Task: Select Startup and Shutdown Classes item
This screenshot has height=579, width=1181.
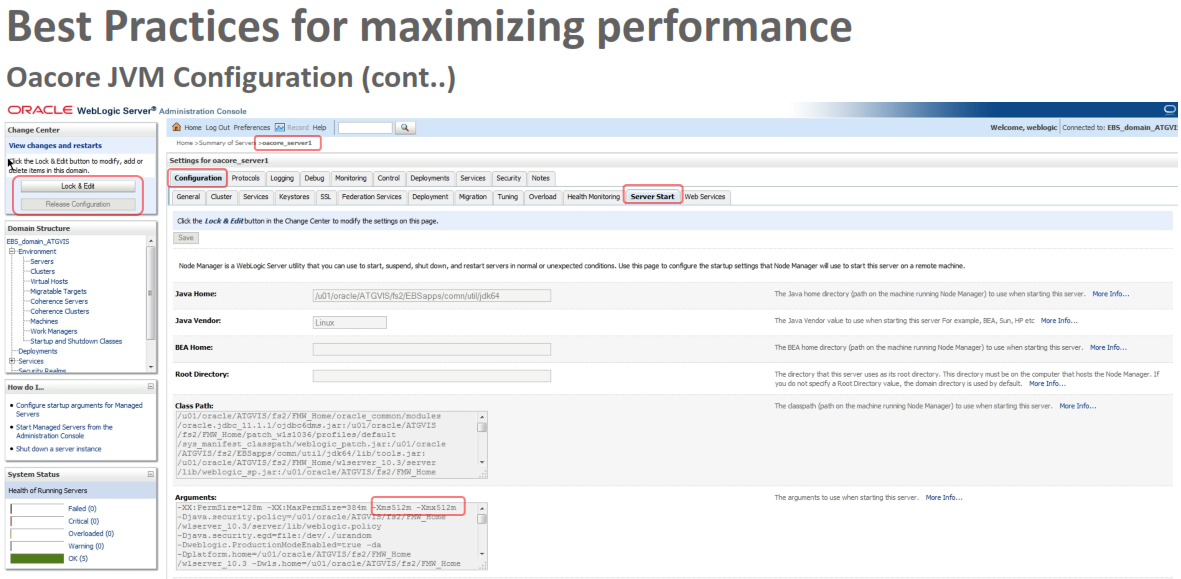Action: coord(76,341)
